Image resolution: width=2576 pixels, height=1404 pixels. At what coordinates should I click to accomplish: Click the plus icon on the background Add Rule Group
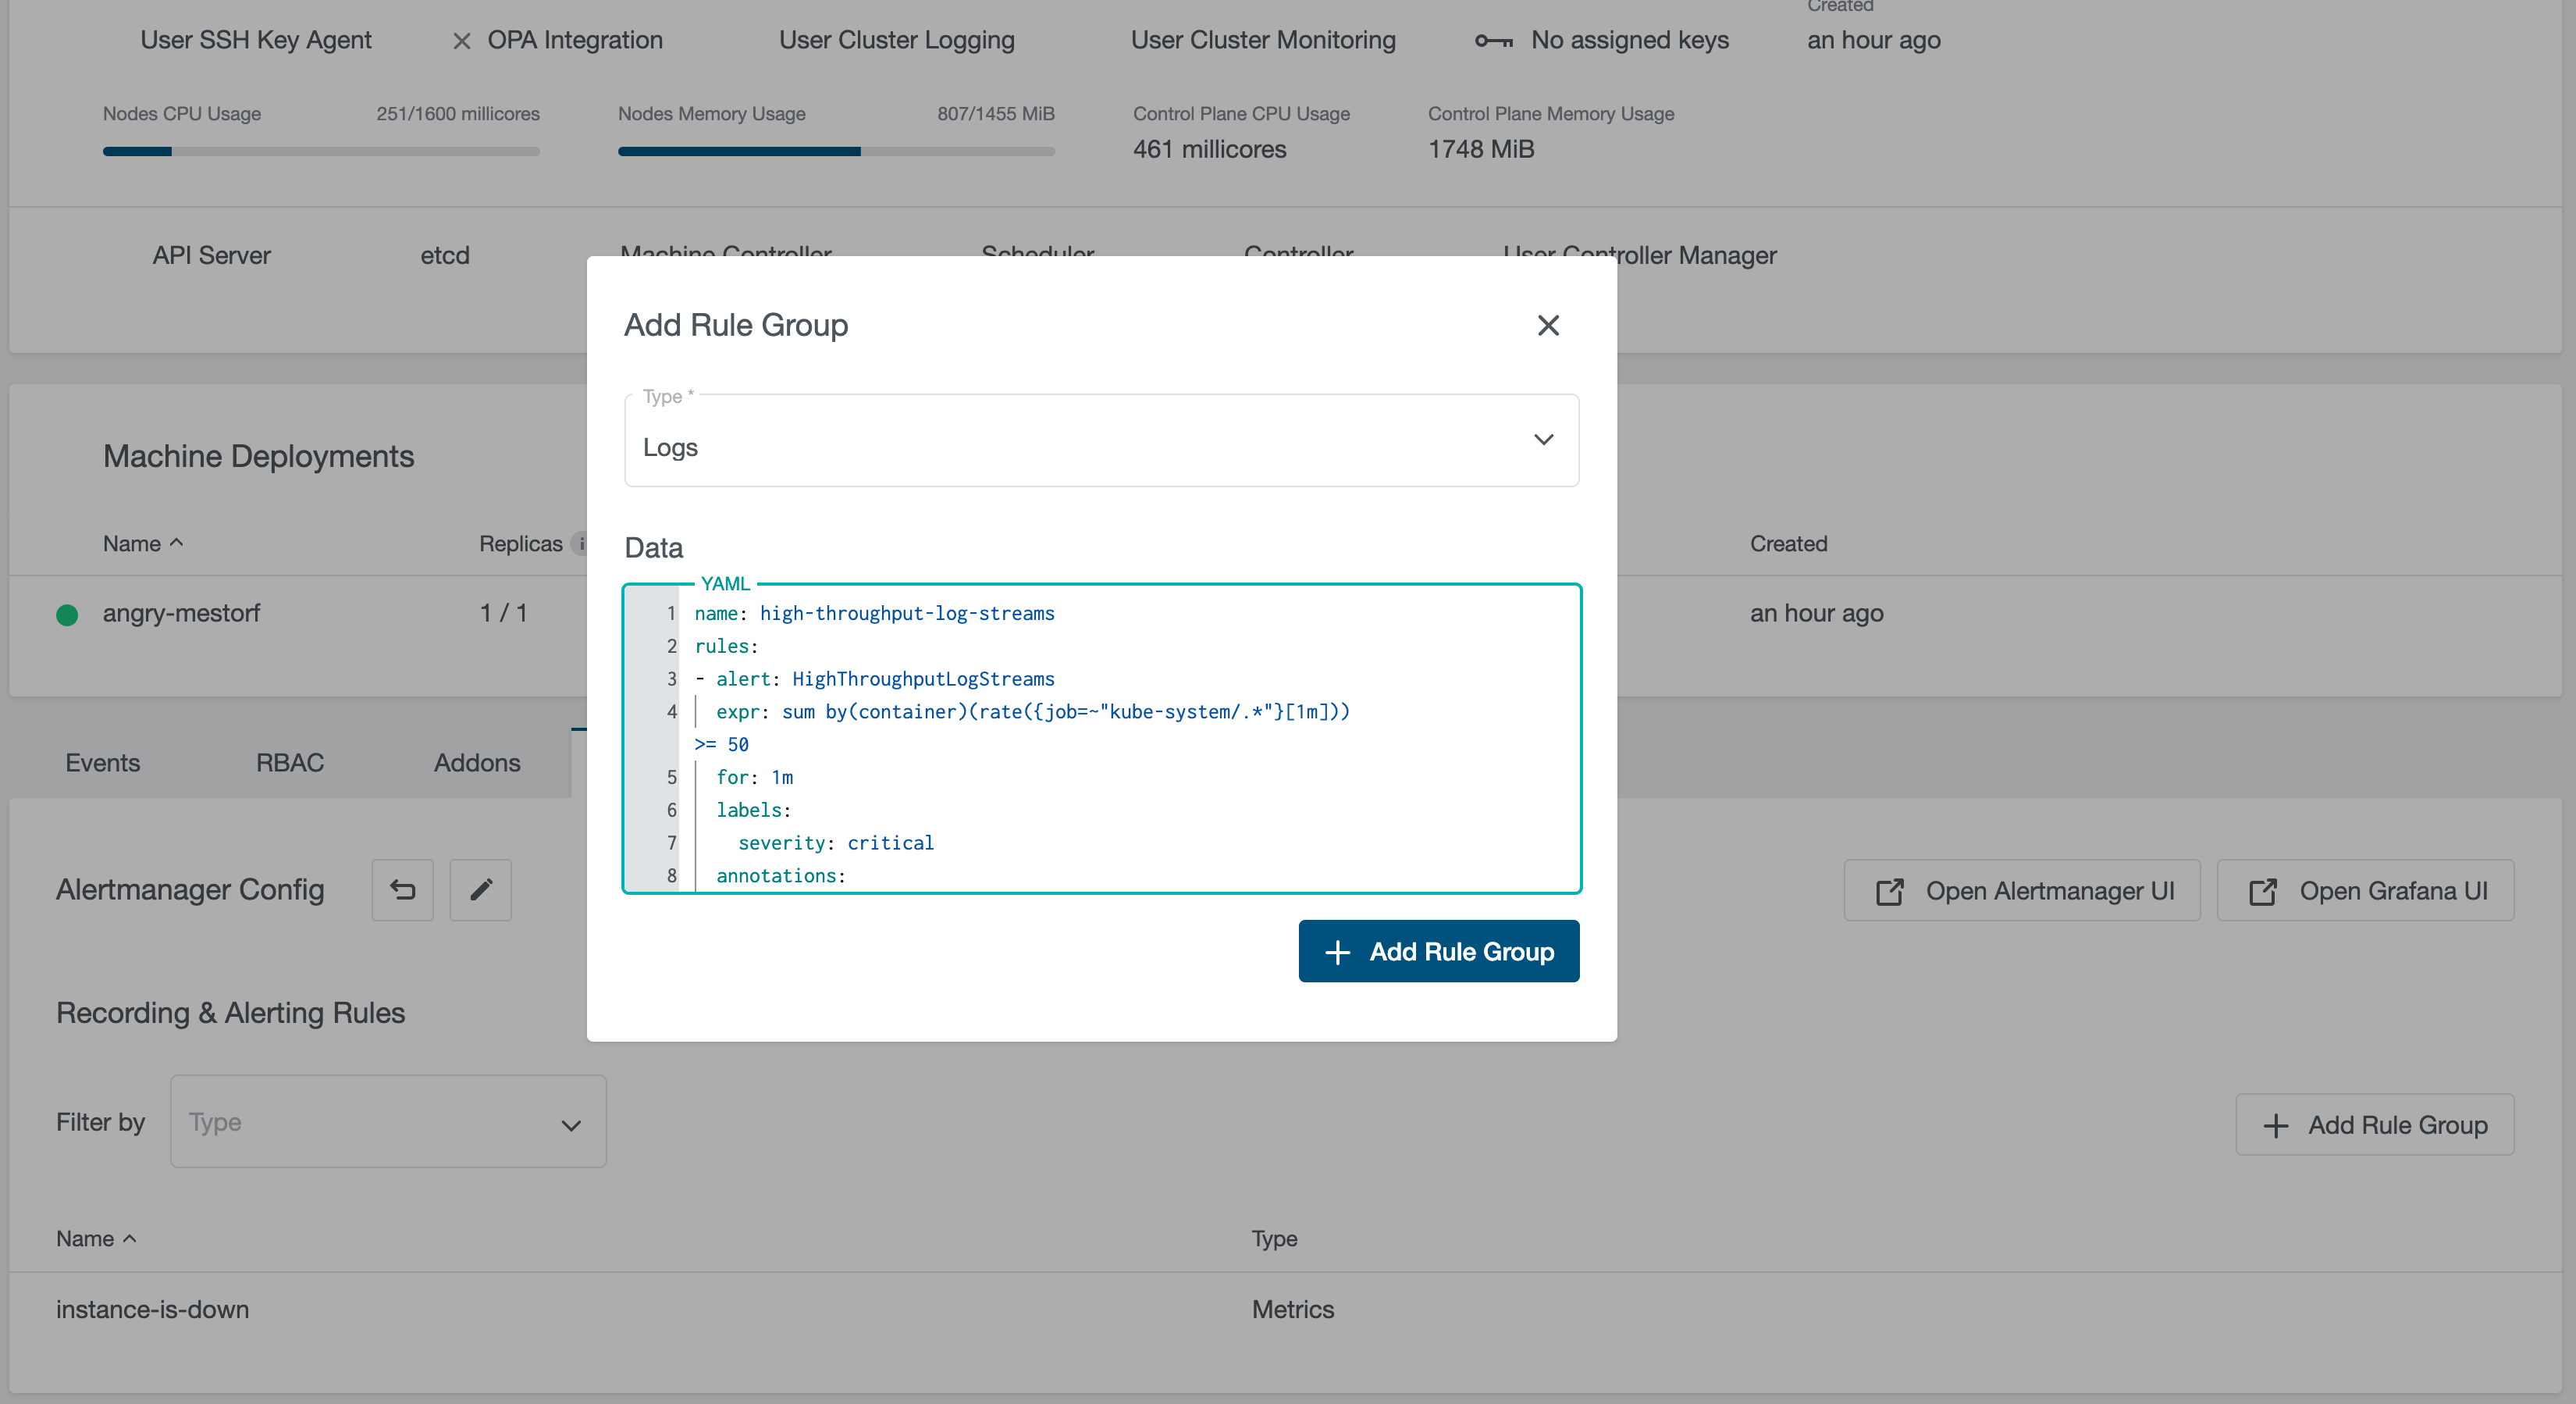pyautogui.click(x=2275, y=1125)
